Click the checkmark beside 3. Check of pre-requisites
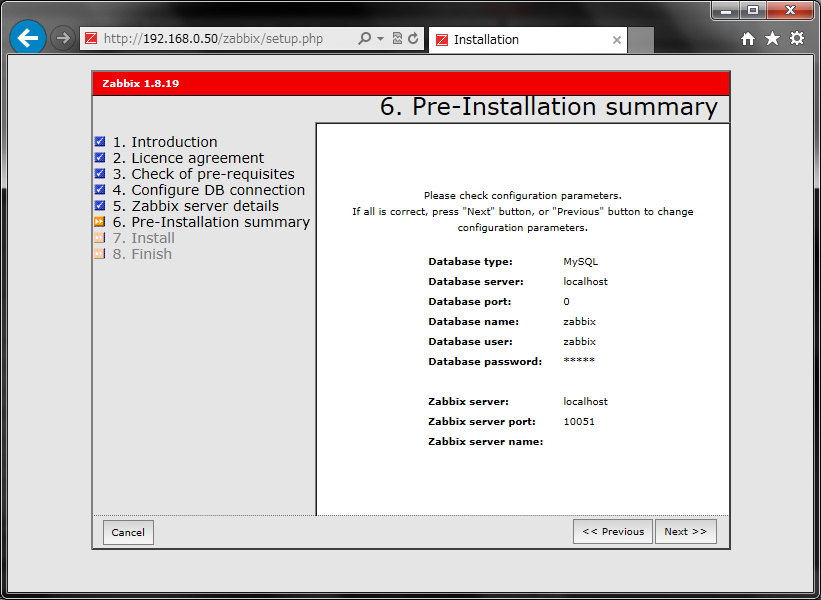821x600 pixels. 99,173
